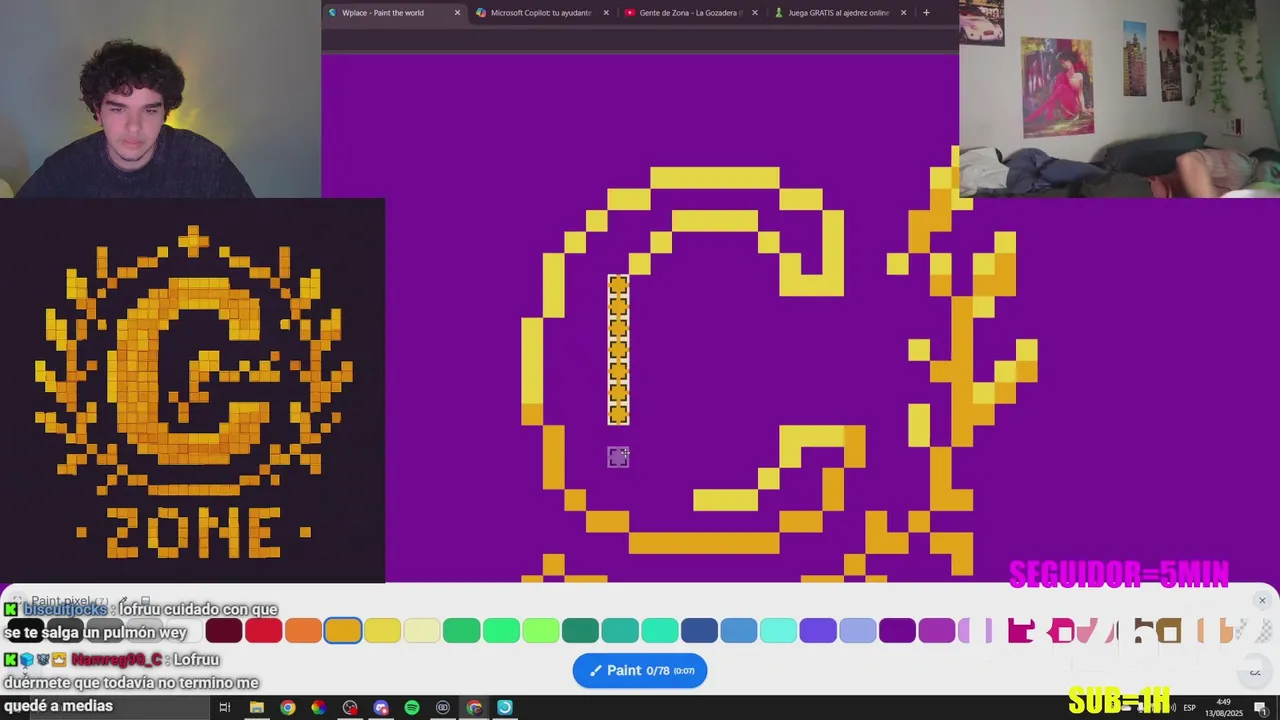Viewport: 1280px width, 720px height.
Task: Choose the indigo color swatch
Action: [x=818, y=630]
